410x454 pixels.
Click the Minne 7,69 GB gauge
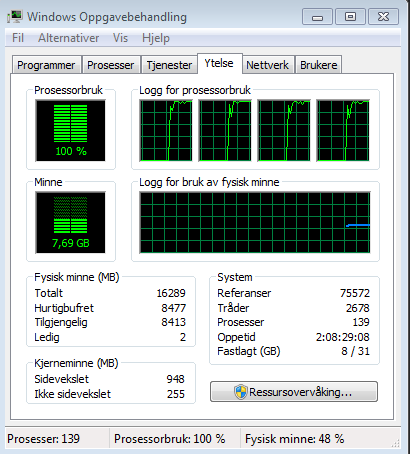click(70, 222)
